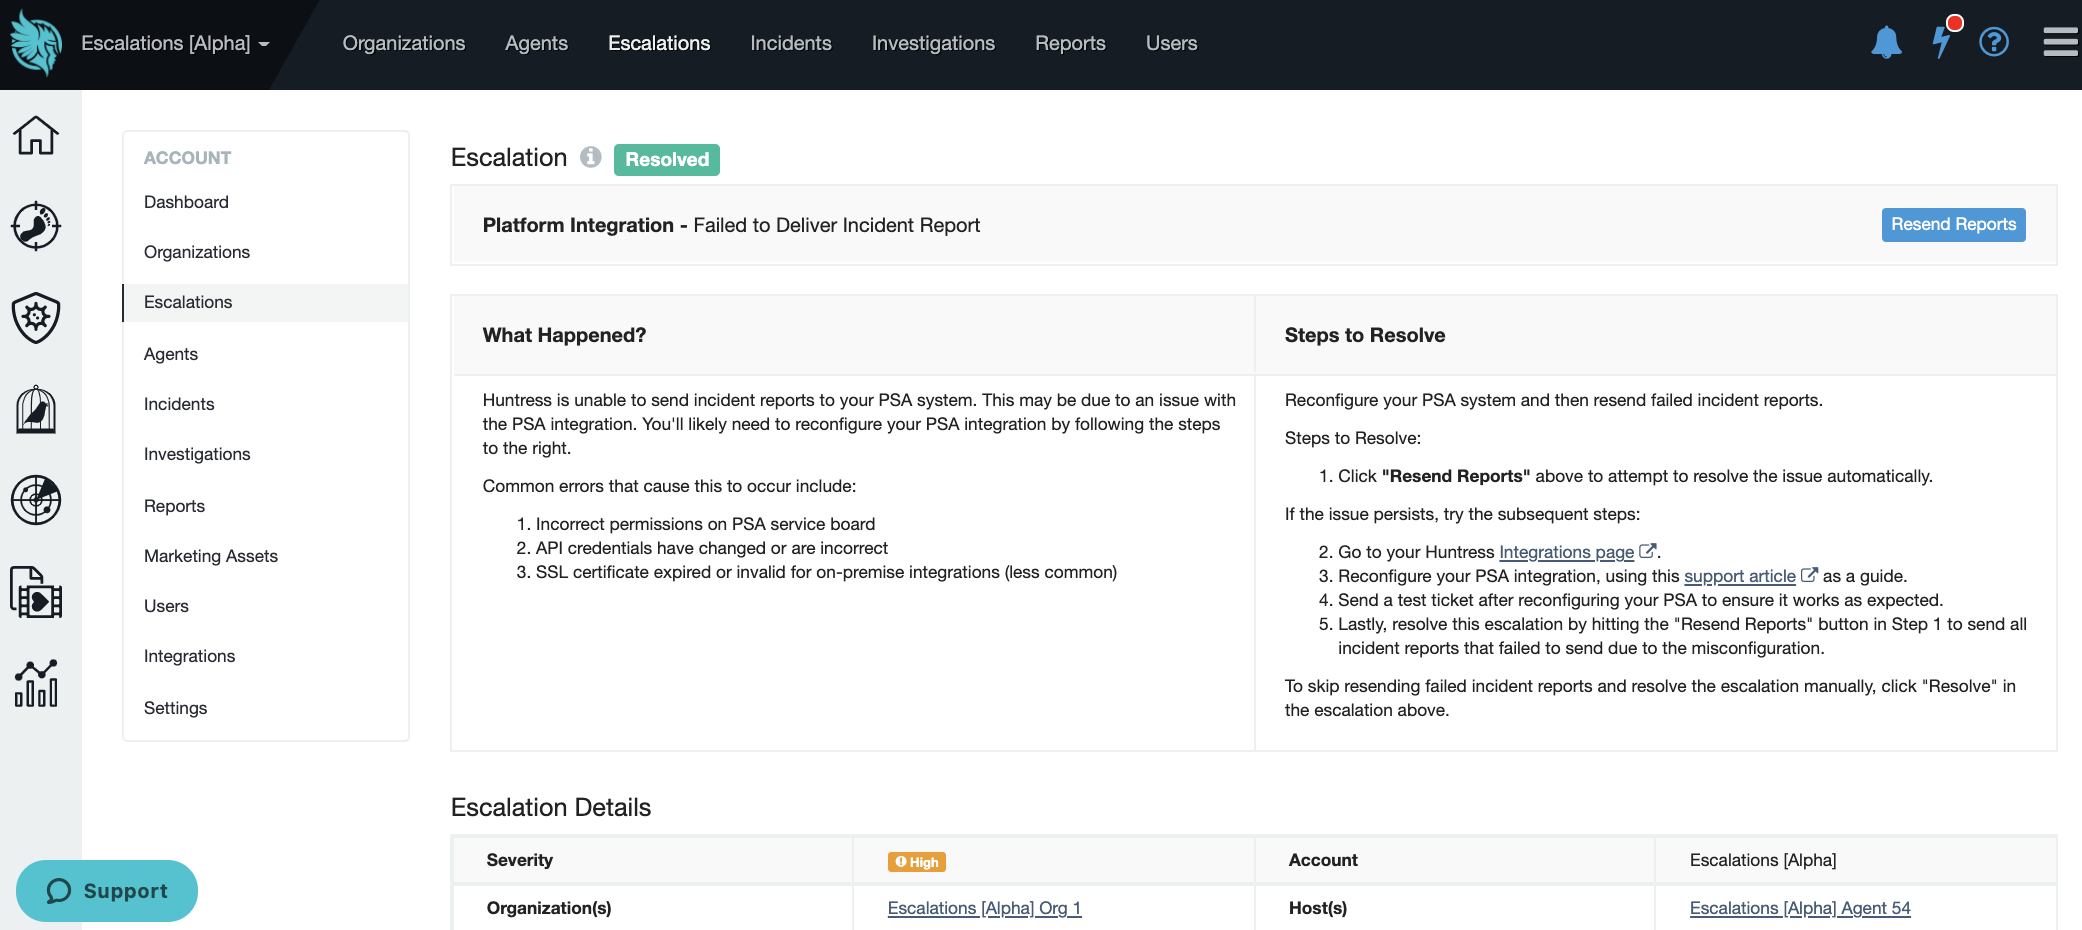This screenshot has width=2082, height=930.
Task: Select Users in Account sidebar
Action: (265, 606)
